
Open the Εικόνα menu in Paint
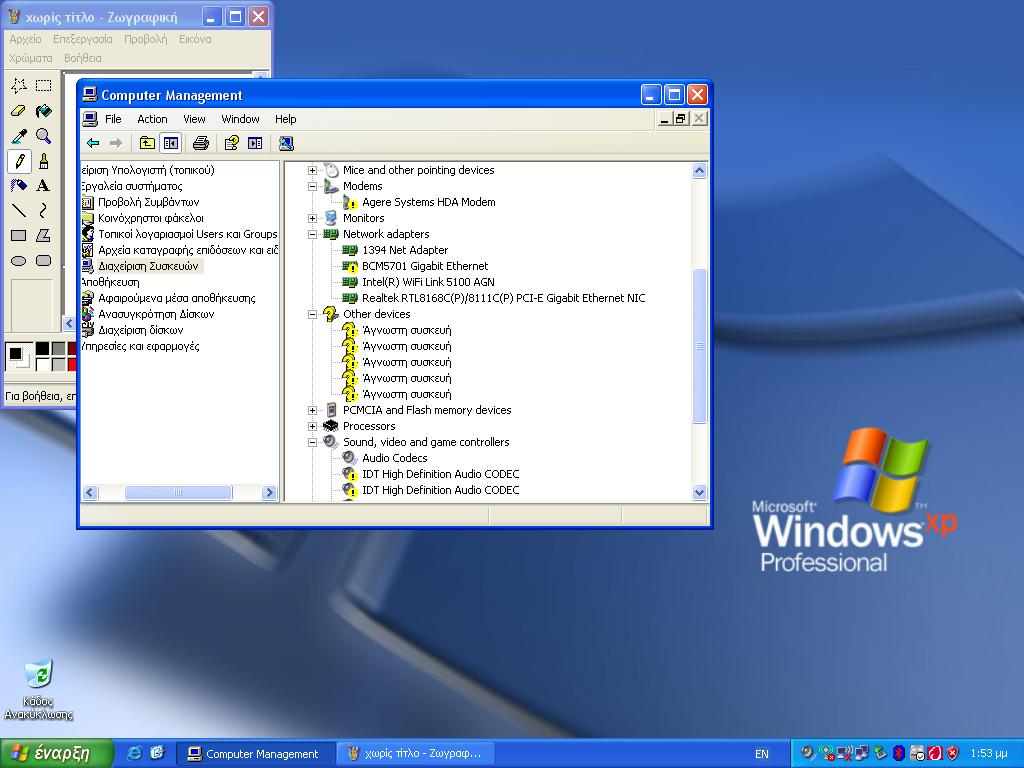tap(195, 39)
